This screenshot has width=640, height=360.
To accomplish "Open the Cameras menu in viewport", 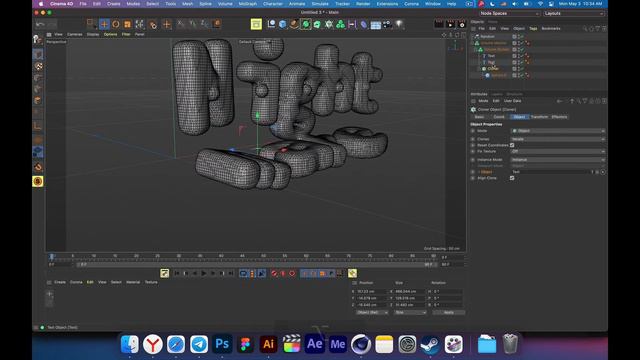I will click(x=74, y=34).
